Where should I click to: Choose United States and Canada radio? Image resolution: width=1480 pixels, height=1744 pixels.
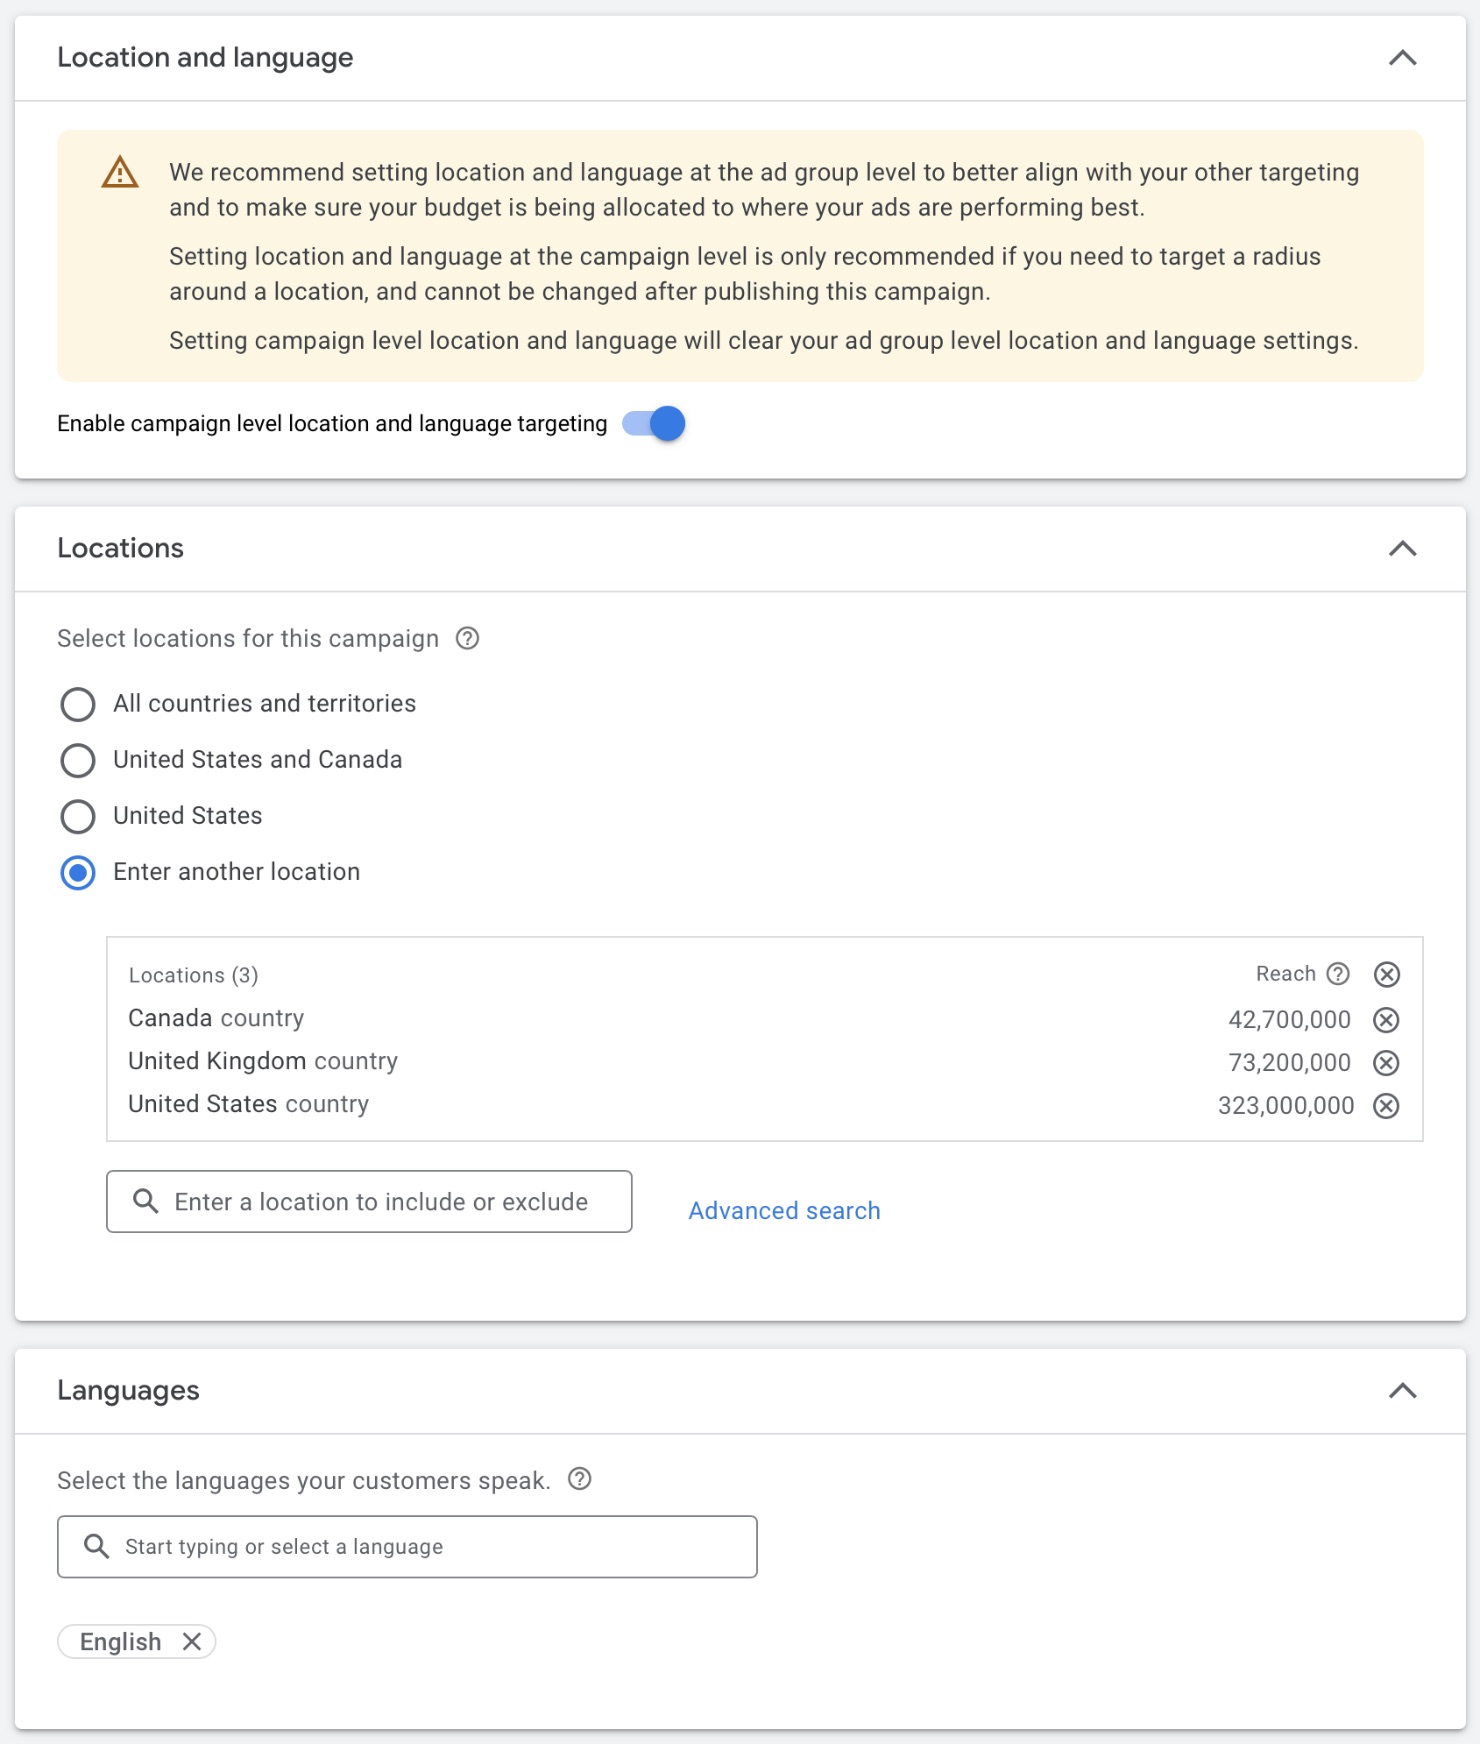click(x=78, y=760)
